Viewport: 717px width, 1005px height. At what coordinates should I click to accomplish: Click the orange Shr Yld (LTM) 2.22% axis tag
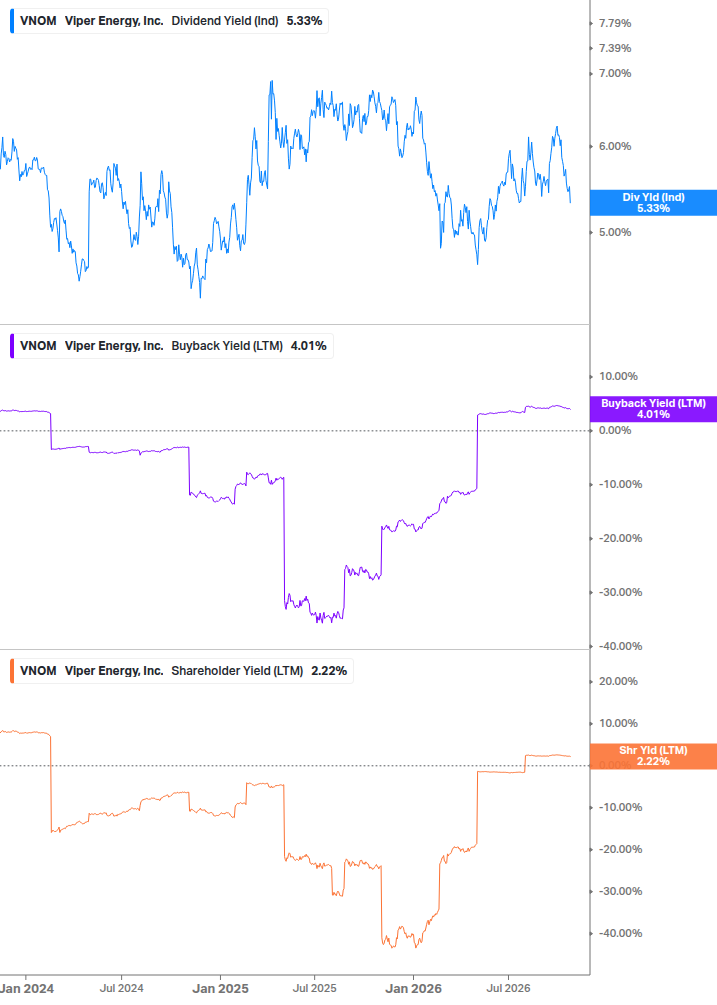coord(653,756)
